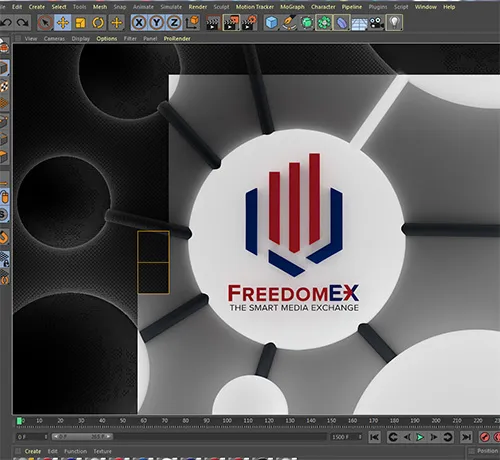
Task: Open the Select menu
Action: [x=59, y=7]
